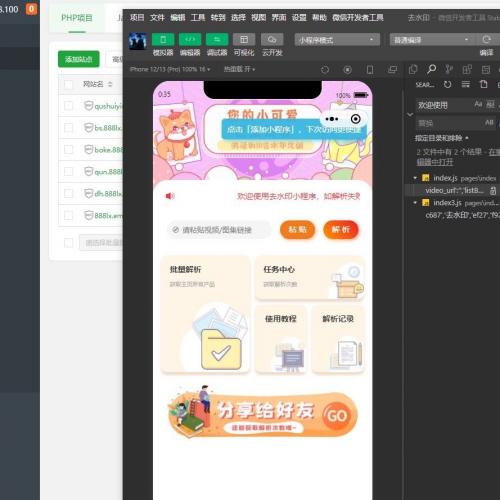
Task: Open new search editor file icon
Action: [483, 84]
